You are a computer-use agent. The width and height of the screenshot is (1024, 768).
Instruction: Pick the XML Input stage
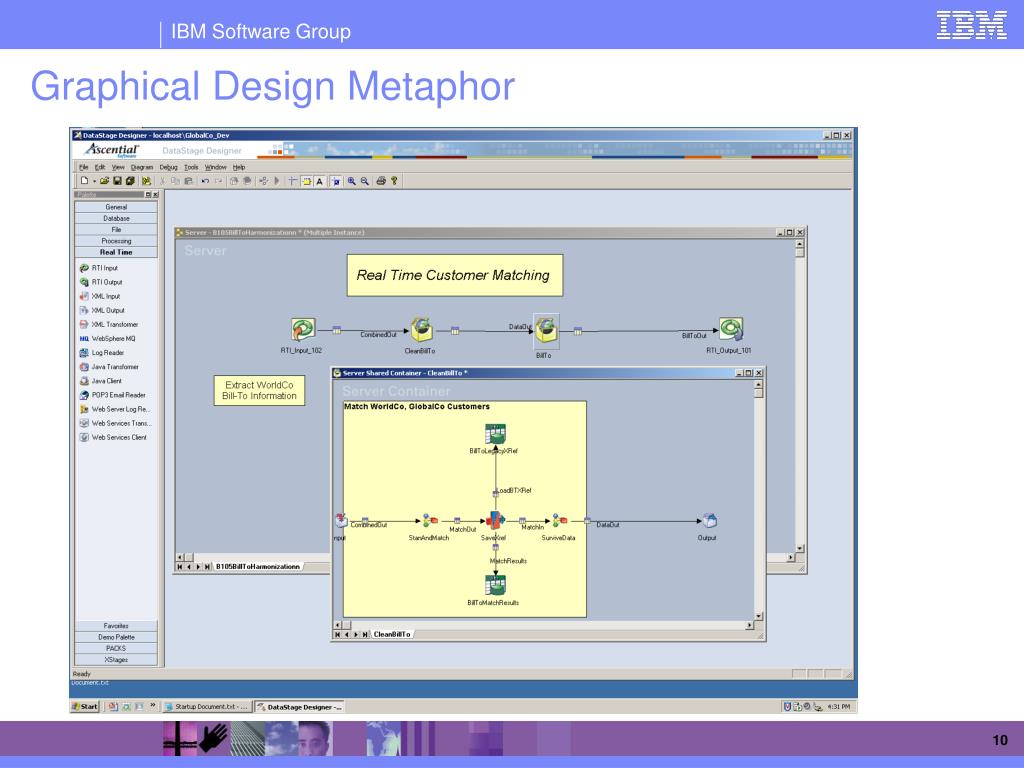[x=100, y=296]
